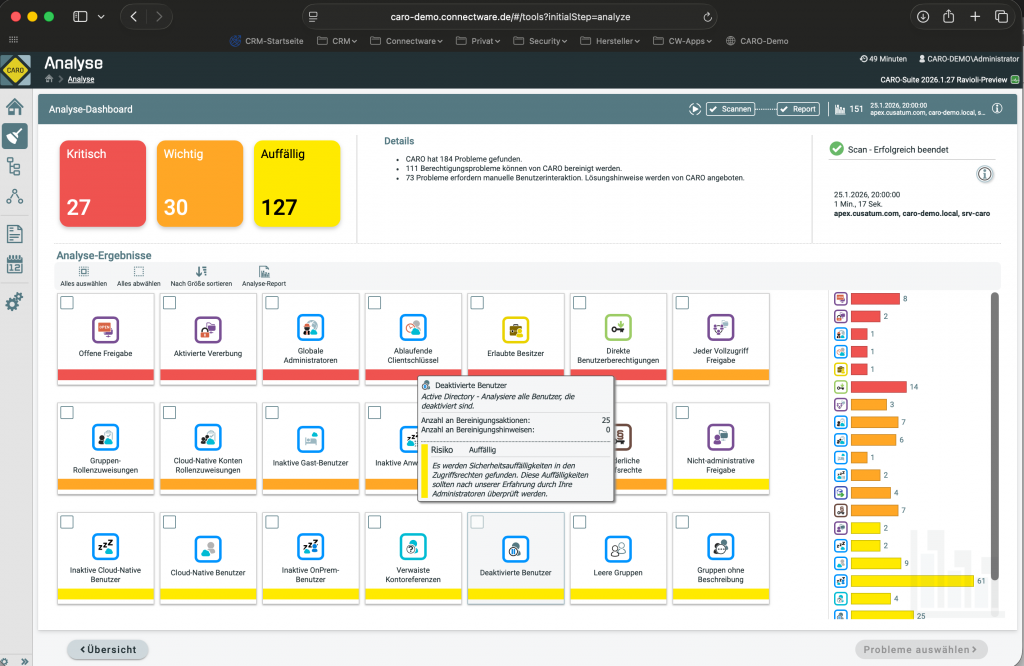Open settings gears in left sidebar
Viewport: 1024px width, 666px height.
click(x=14, y=301)
